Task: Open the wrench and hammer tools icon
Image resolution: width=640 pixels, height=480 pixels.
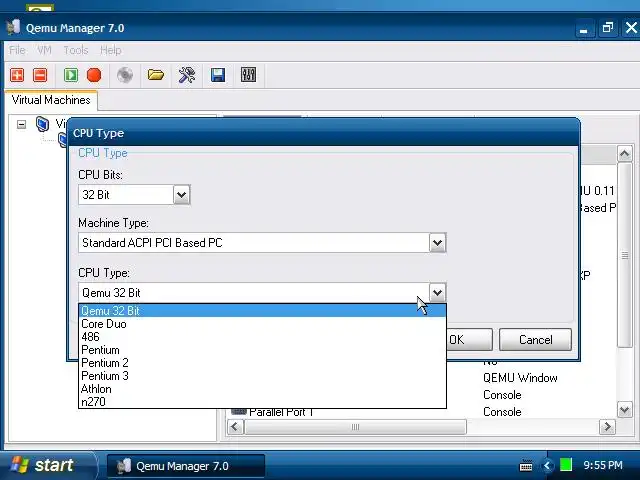Action: coord(187,75)
